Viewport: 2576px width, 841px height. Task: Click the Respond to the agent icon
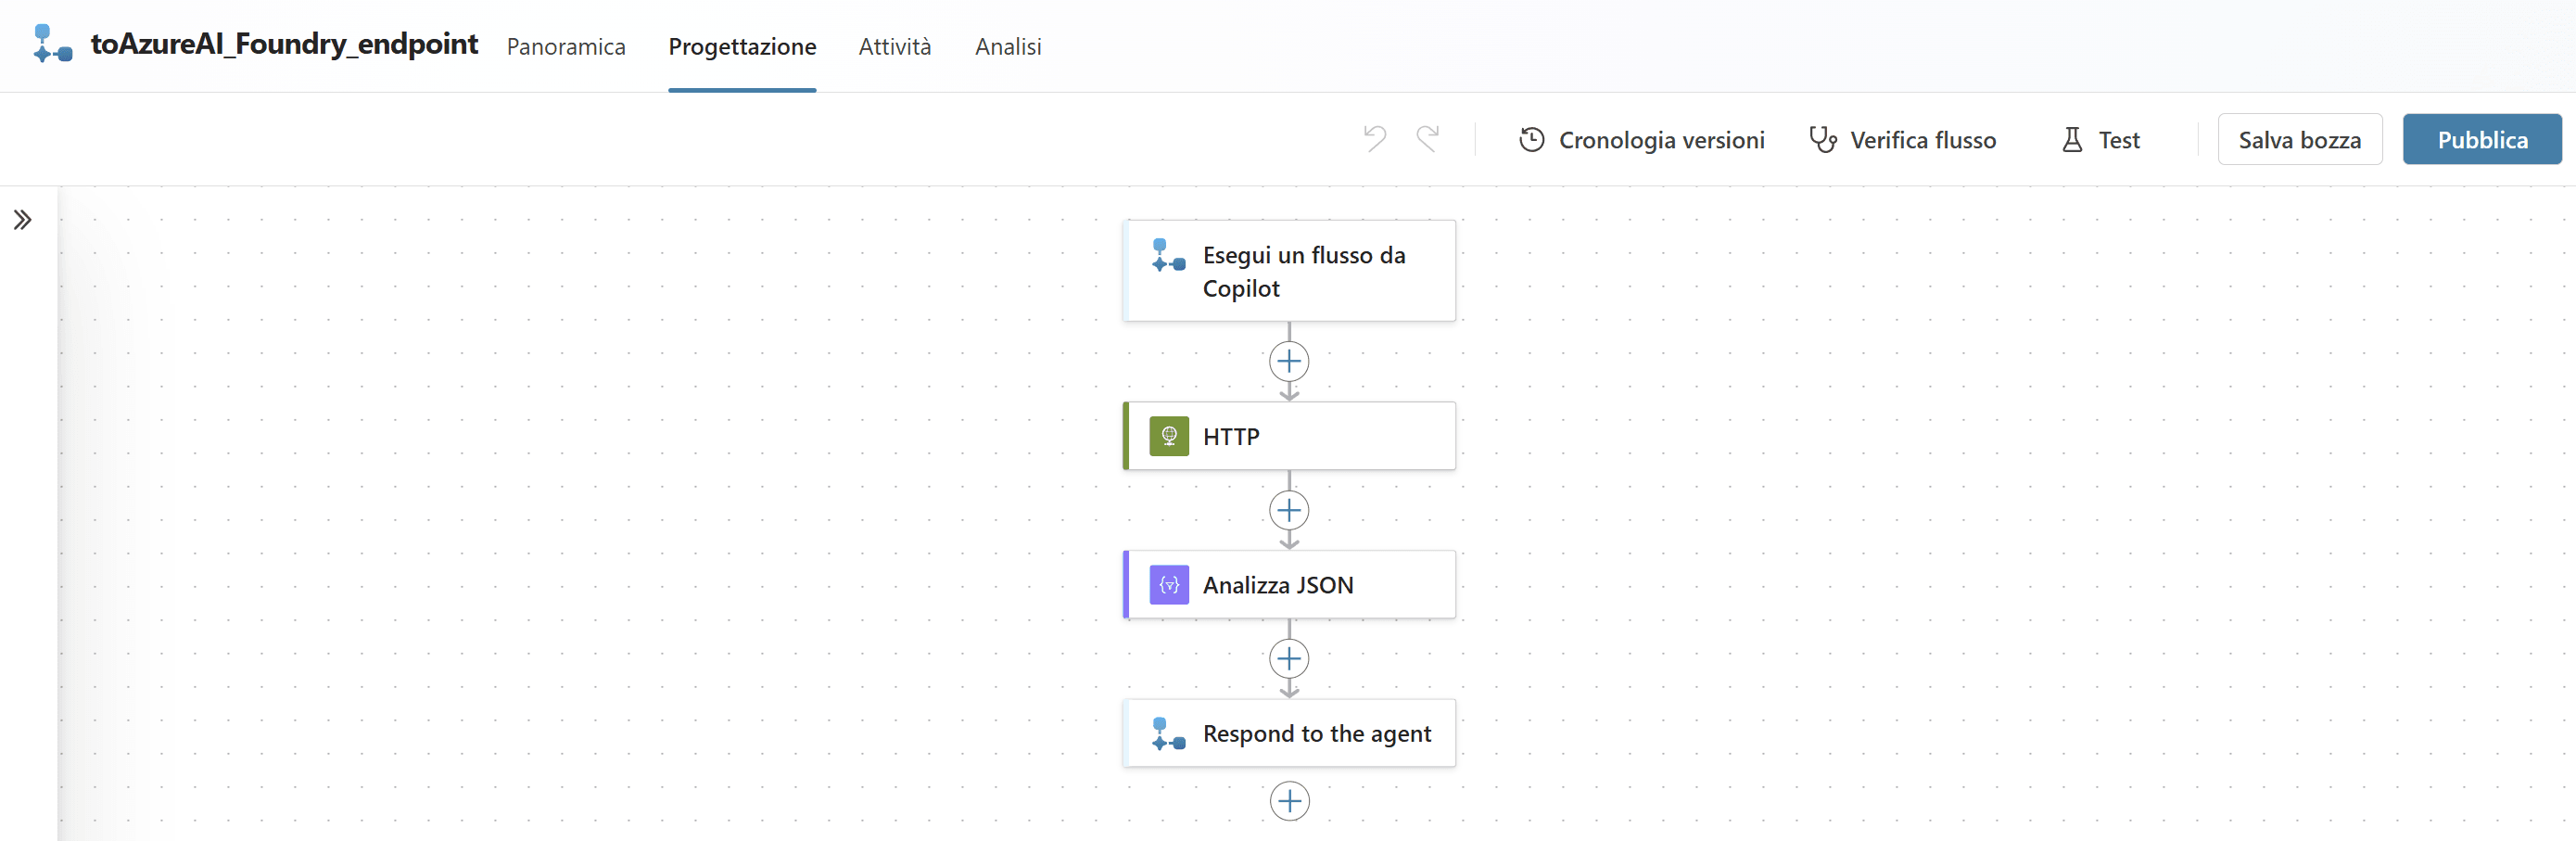coord(1168,734)
